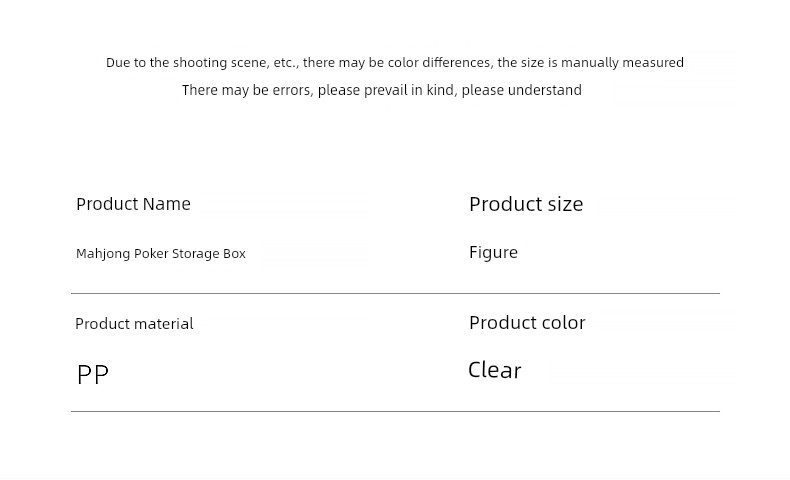Click the divider below Mahjong Poker Storage Box
The height and width of the screenshot is (480, 790).
click(395, 293)
